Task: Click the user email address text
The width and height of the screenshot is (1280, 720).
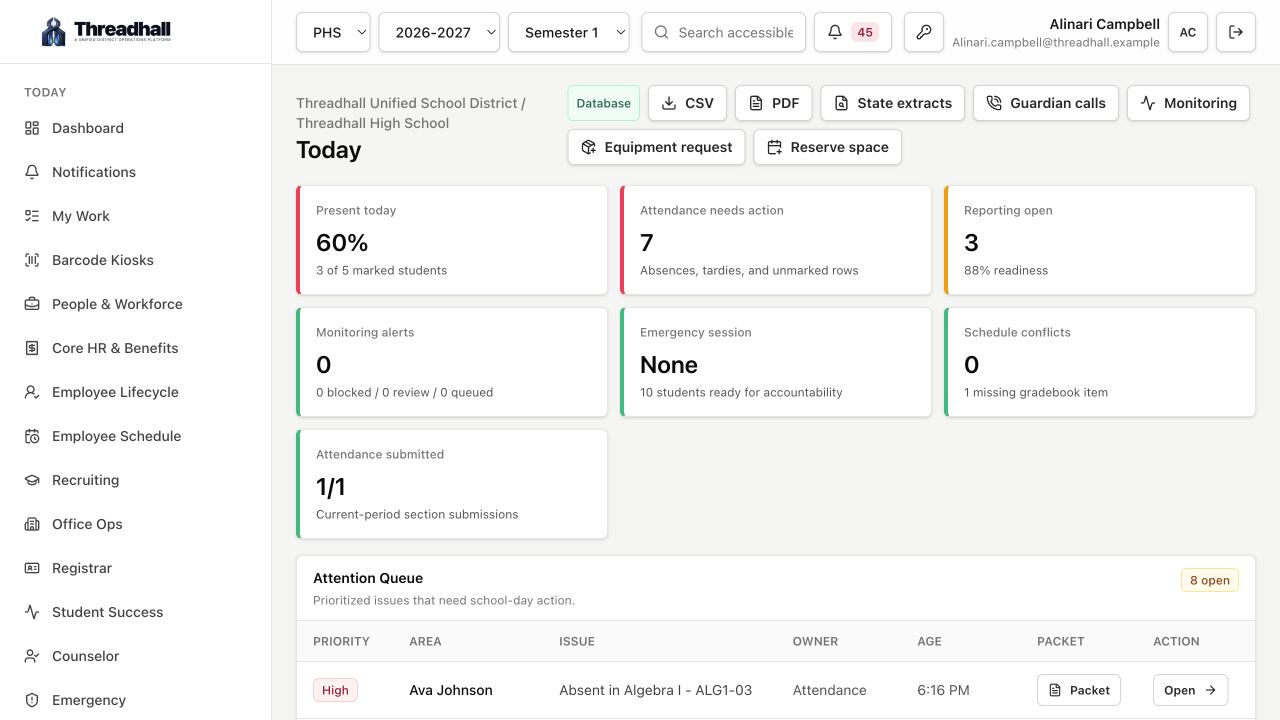Action: tap(1056, 43)
